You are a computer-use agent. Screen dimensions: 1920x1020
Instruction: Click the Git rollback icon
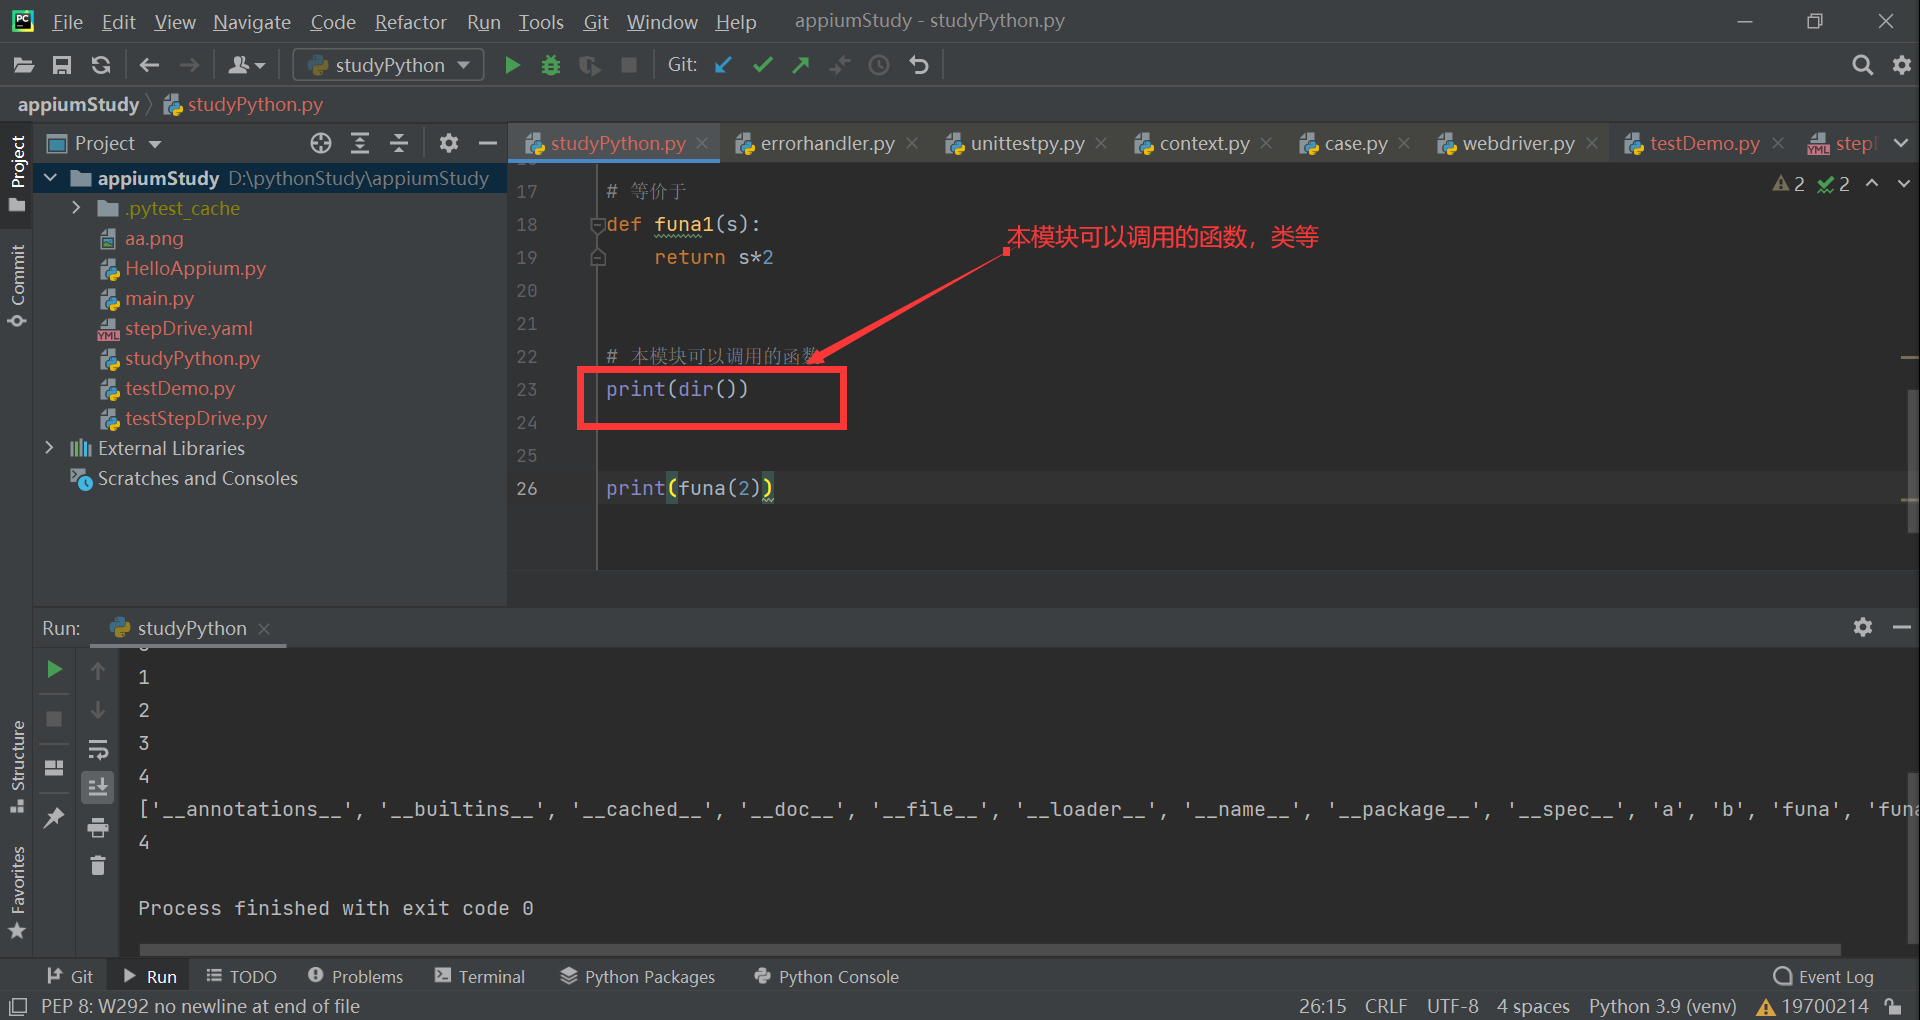pyautogui.click(x=918, y=65)
